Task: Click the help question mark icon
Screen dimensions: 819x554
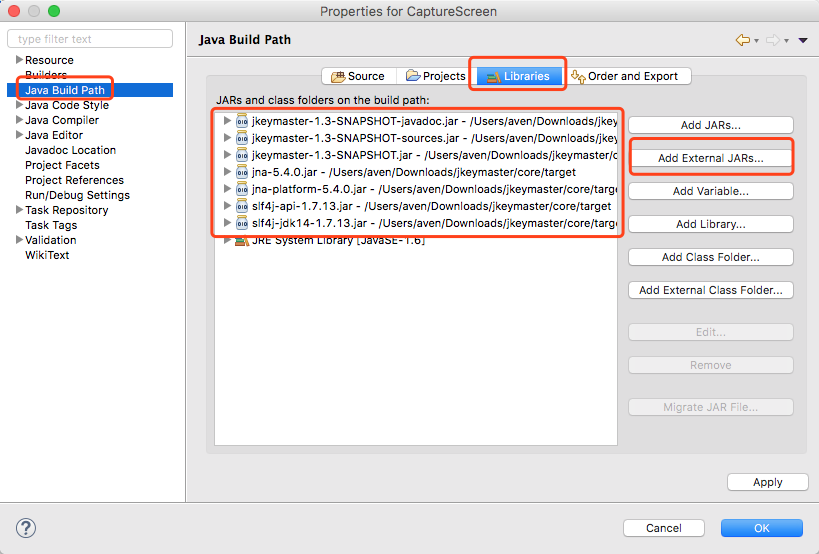Action: tap(26, 527)
